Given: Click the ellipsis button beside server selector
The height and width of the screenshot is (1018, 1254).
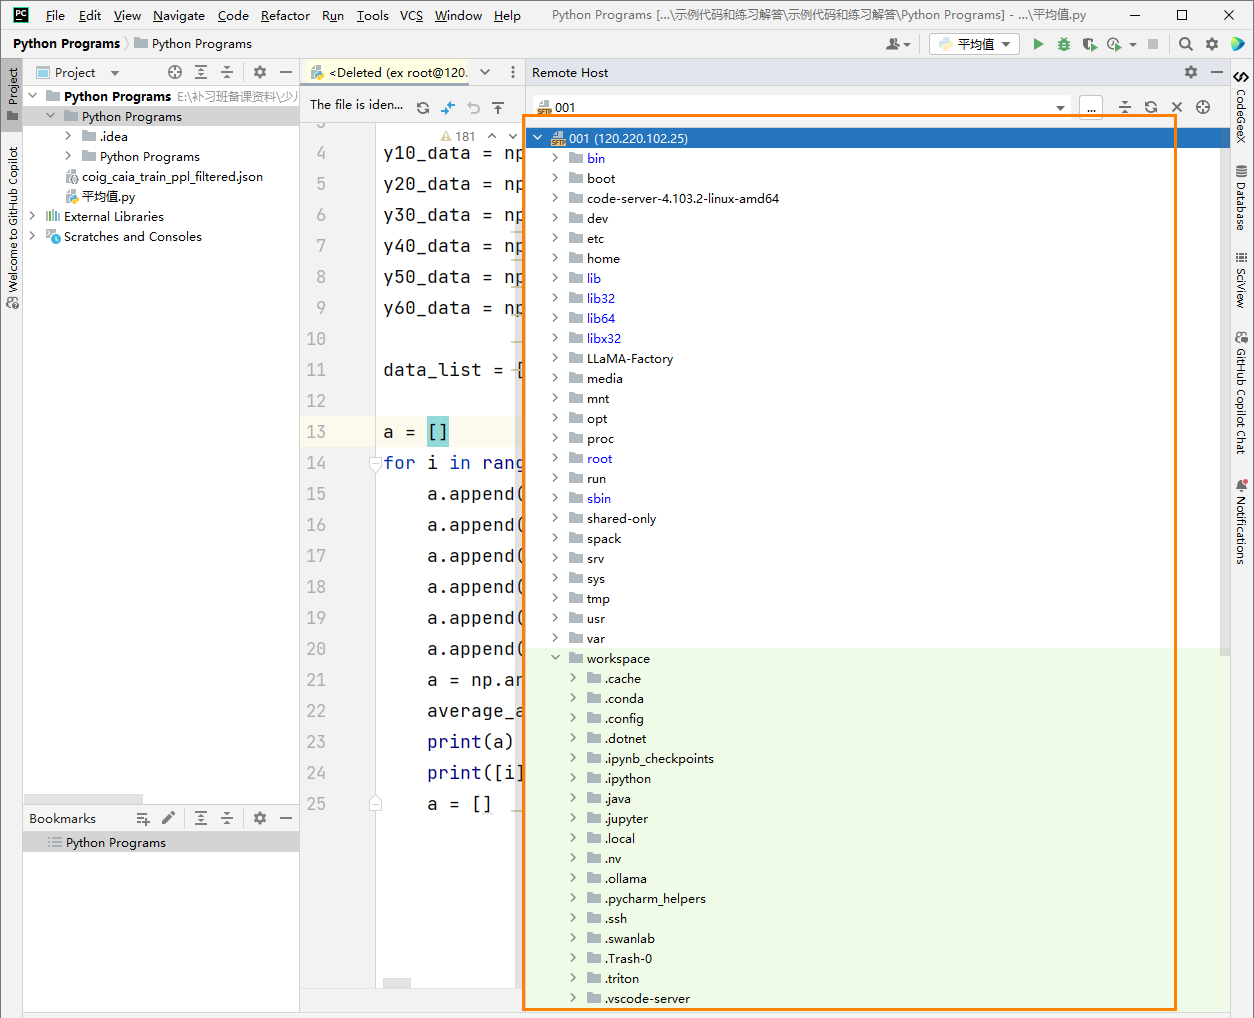Looking at the screenshot, I should pos(1091,107).
